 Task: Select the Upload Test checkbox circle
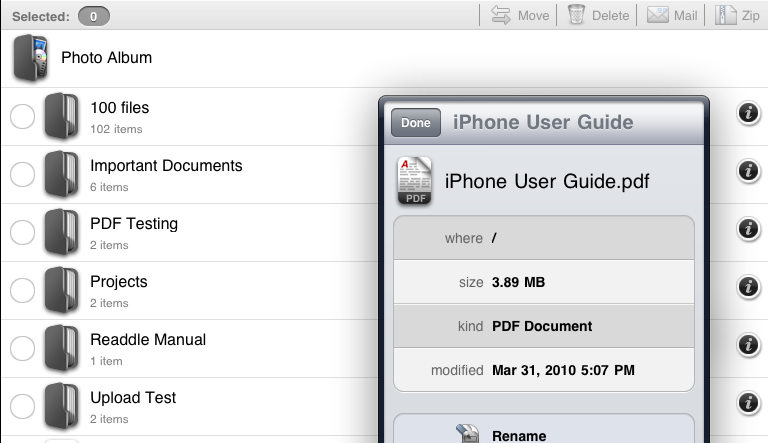(23, 407)
